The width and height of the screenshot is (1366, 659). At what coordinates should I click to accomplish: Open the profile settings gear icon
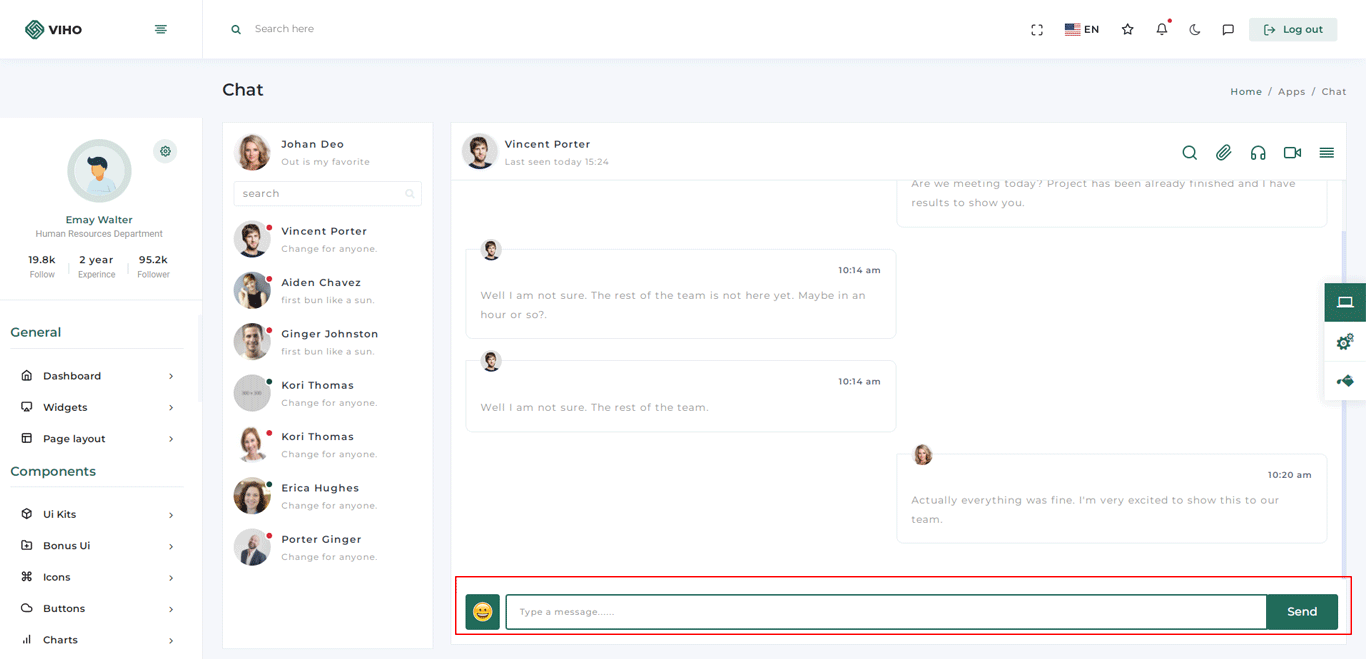(x=165, y=151)
